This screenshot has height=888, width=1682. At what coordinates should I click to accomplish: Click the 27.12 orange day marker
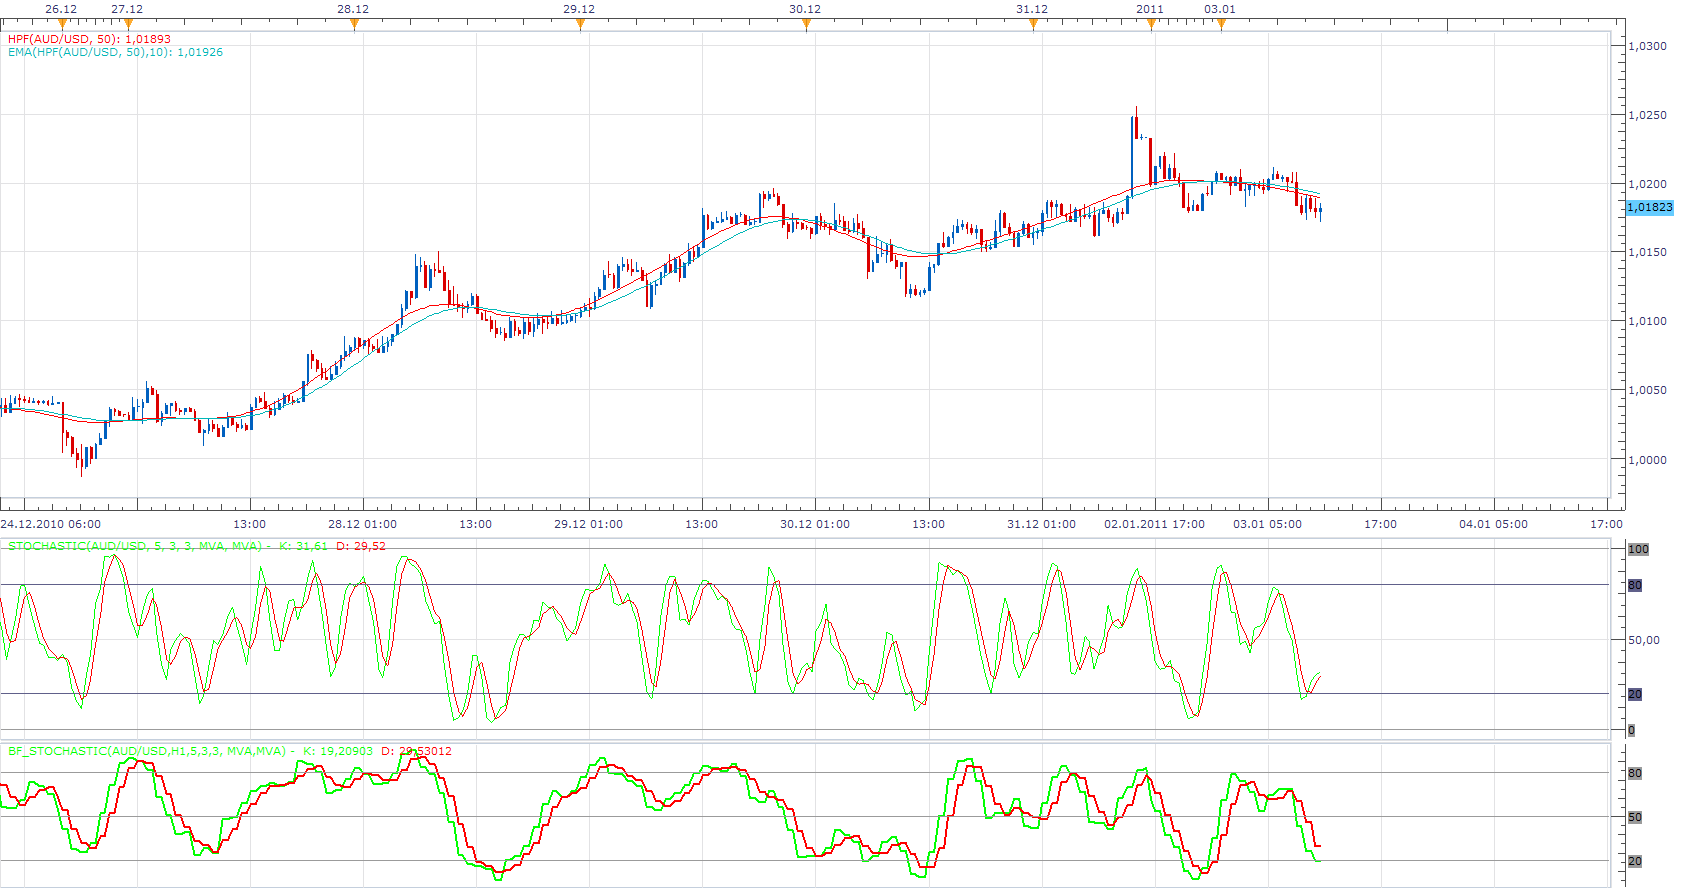coord(128,24)
